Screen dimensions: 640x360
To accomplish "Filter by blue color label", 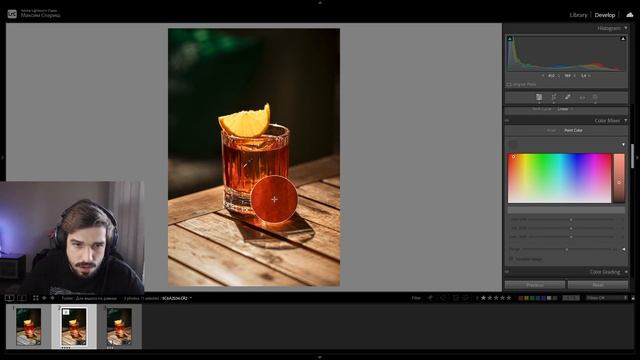I will (538, 298).
